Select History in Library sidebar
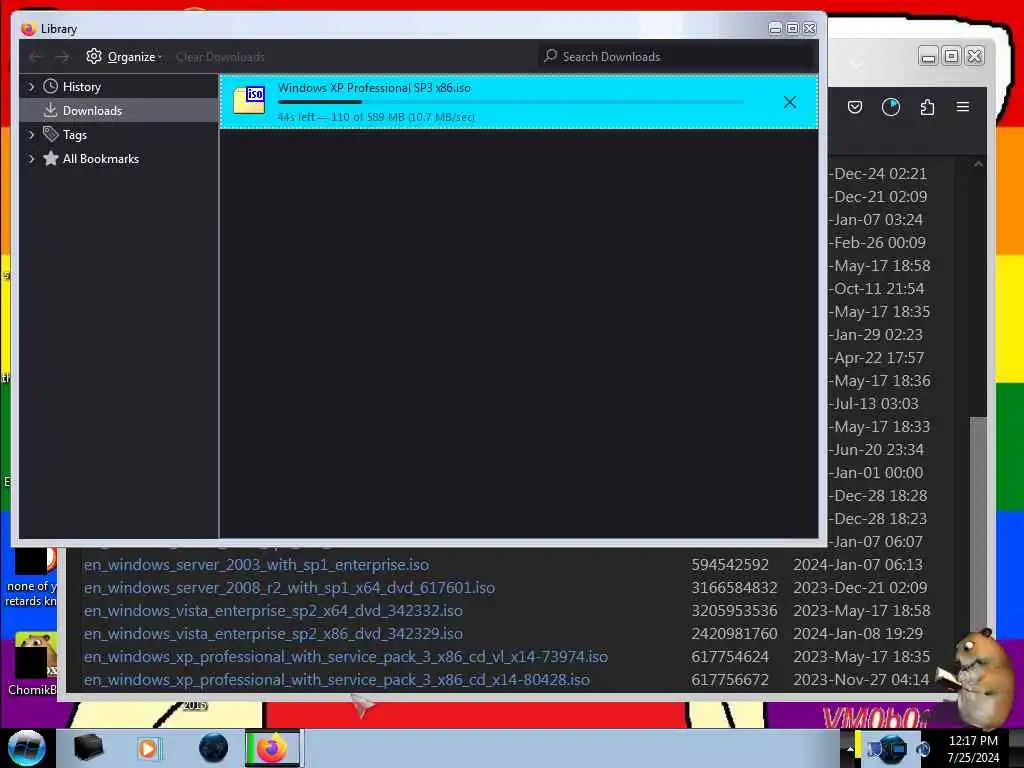Screen dimensions: 1024x768 (x=82, y=87)
